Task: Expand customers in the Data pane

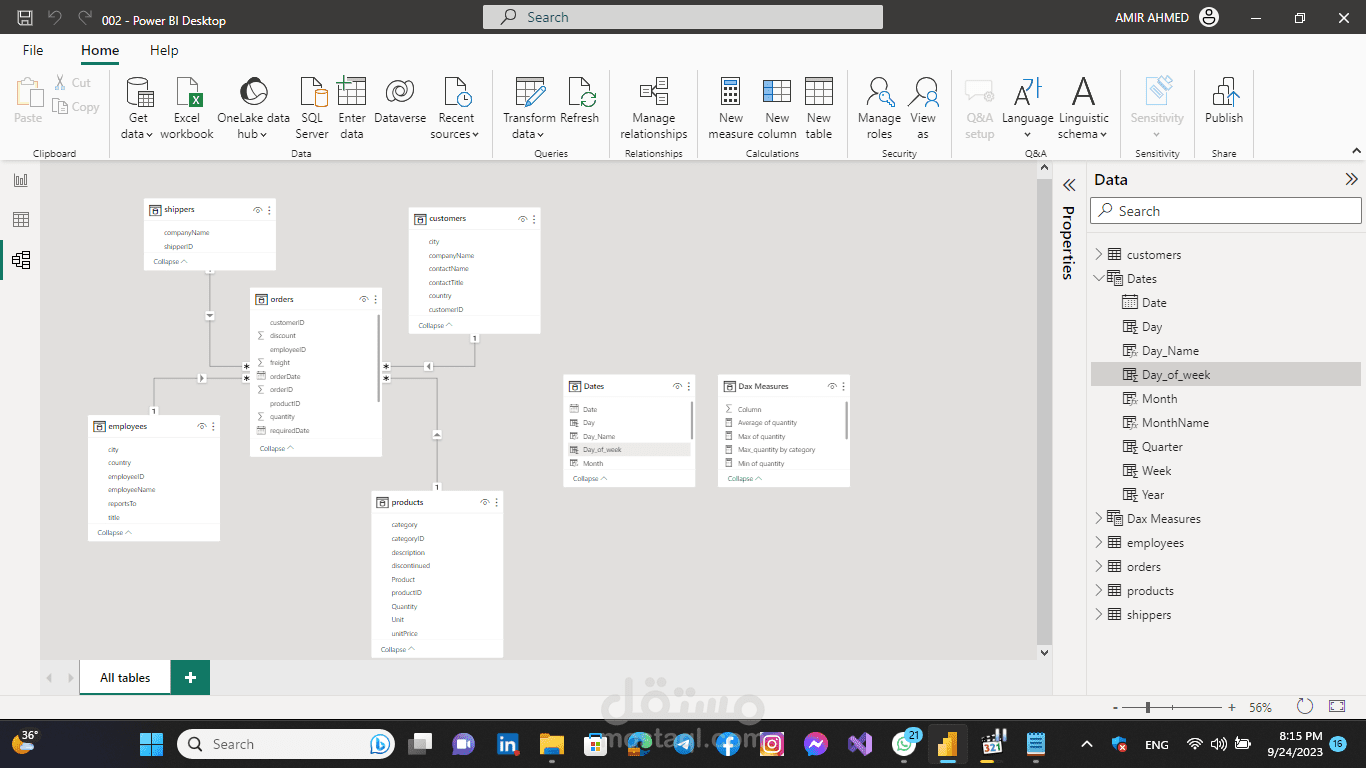Action: tap(1098, 255)
